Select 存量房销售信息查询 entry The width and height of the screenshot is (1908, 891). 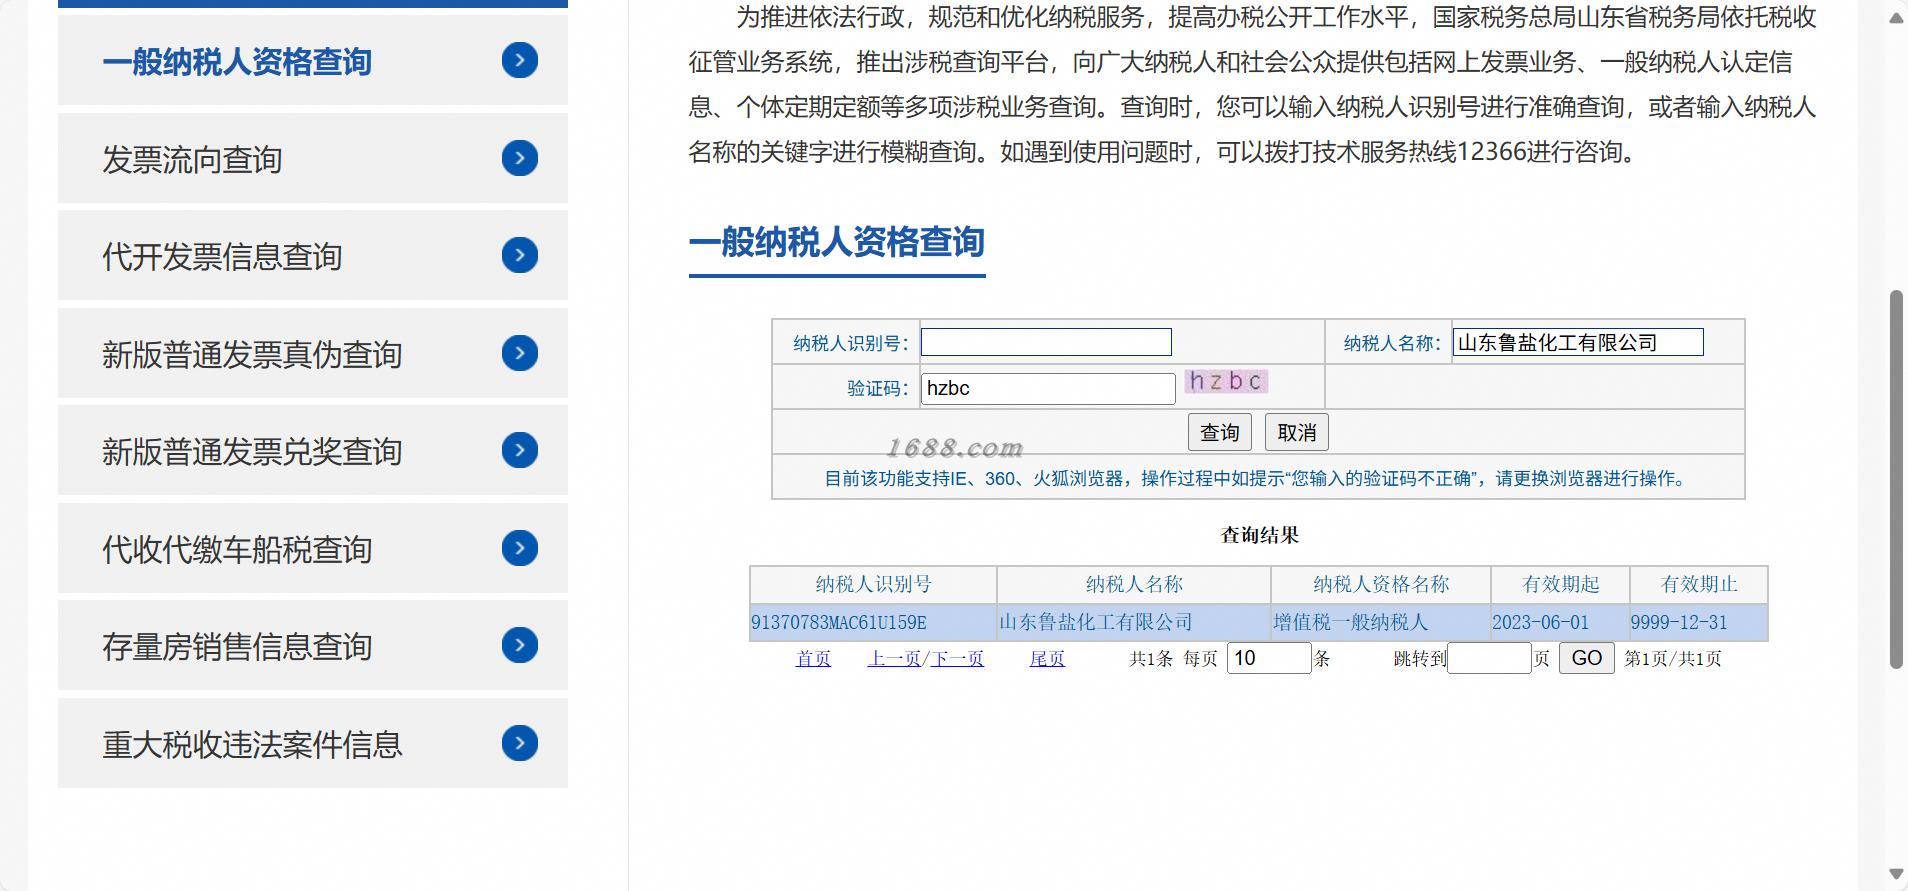(x=313, y=645)
